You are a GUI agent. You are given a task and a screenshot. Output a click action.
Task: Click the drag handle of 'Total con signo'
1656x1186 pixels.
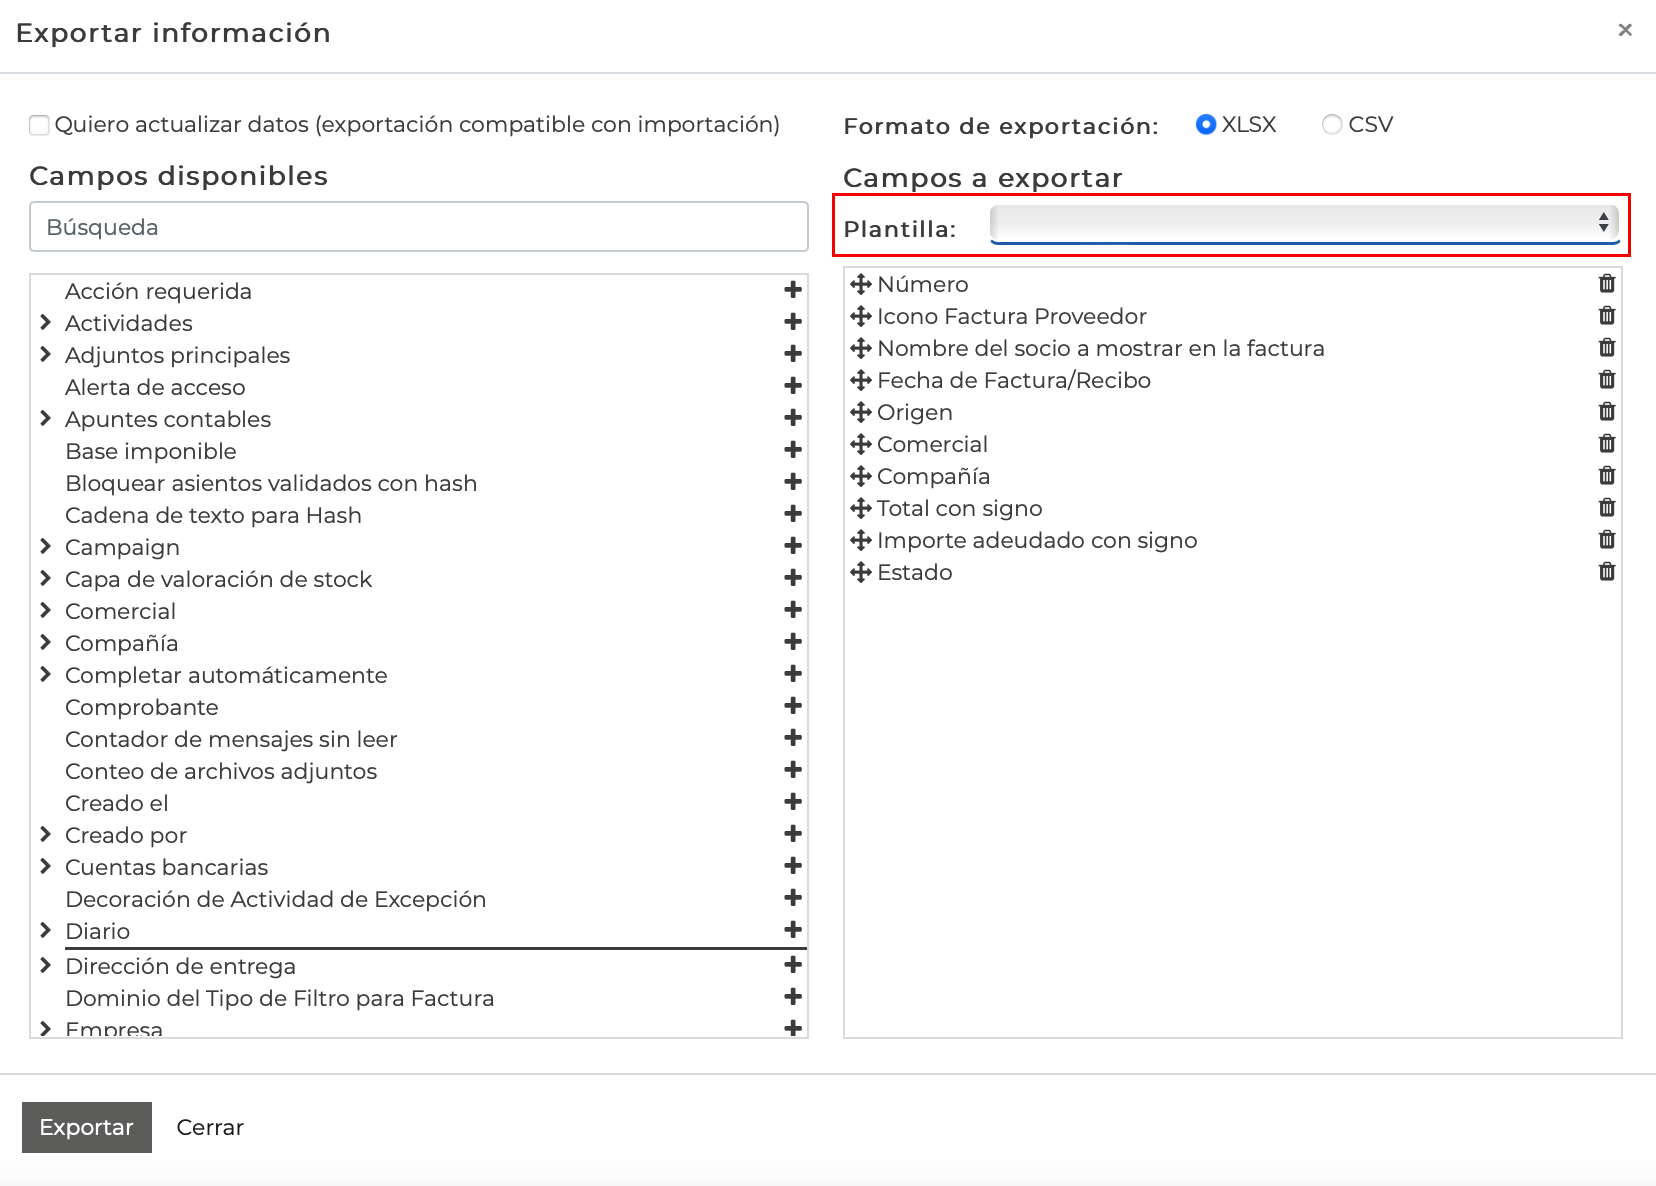click(x=860, y=508)
